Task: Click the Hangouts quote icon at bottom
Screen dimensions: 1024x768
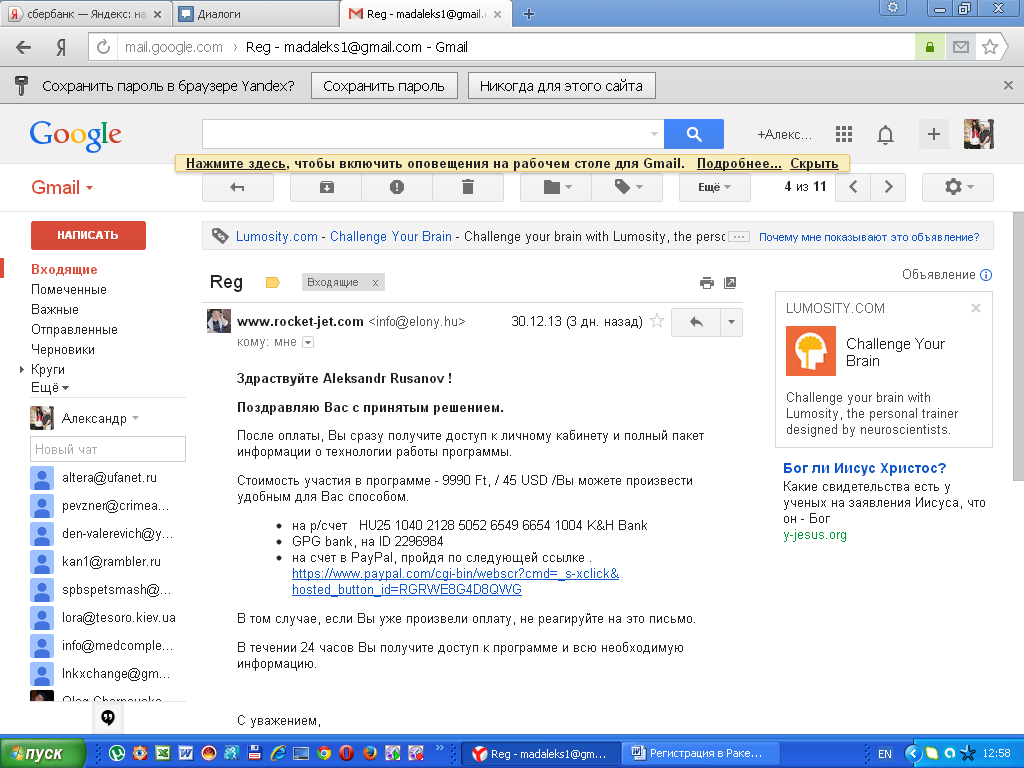Action: click(108, 718)
